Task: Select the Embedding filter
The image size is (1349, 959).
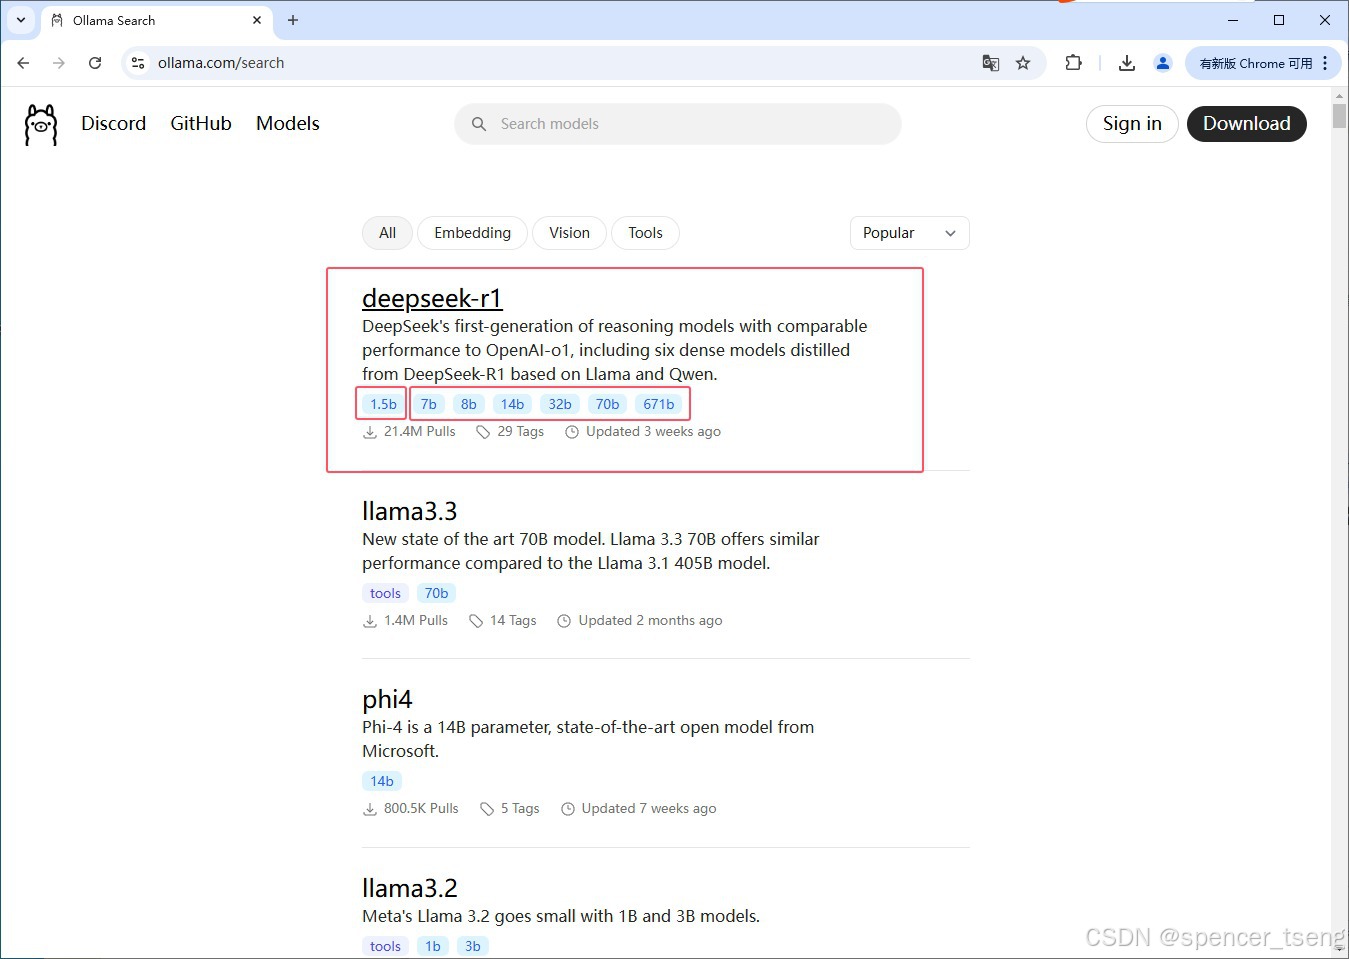Action: pyautogui.click(x=472, y=233)
